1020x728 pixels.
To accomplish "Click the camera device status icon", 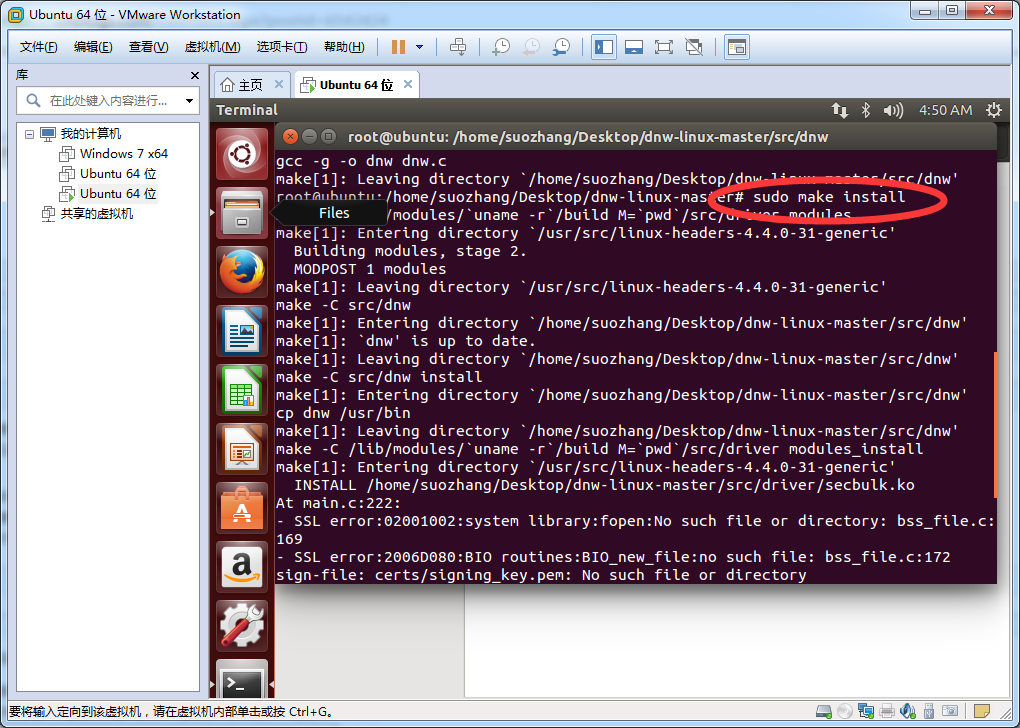I will pyautogui.click(x=950, y=712).
